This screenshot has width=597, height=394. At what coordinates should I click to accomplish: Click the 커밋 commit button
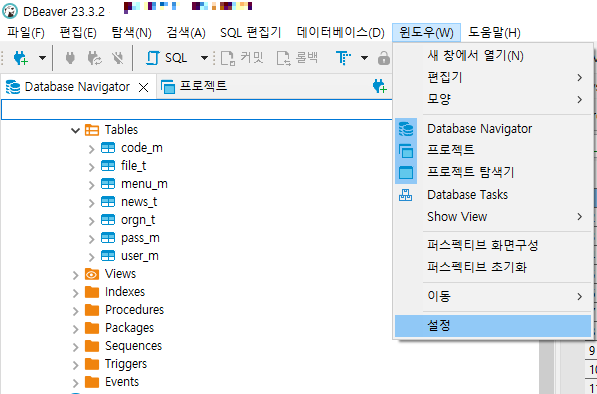click(x=242, y=58)
